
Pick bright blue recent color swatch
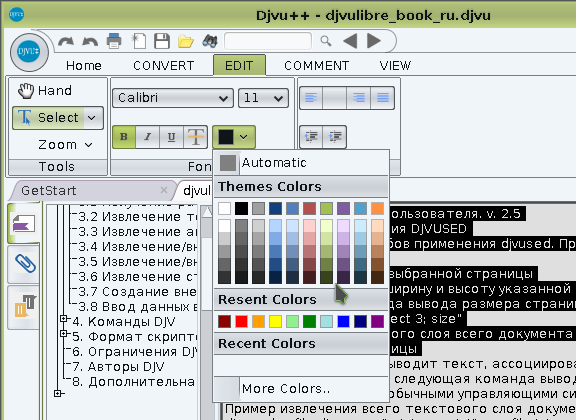343,322
